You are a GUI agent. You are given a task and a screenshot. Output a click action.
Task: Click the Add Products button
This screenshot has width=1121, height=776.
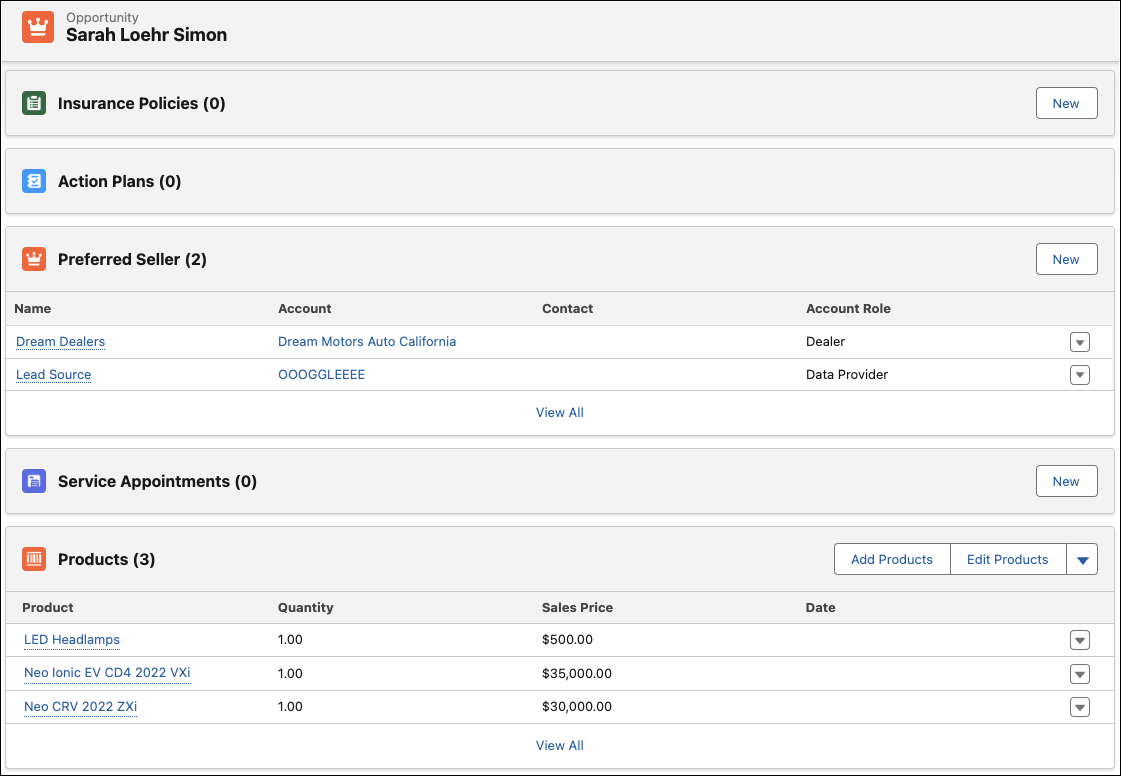point(892,559)
